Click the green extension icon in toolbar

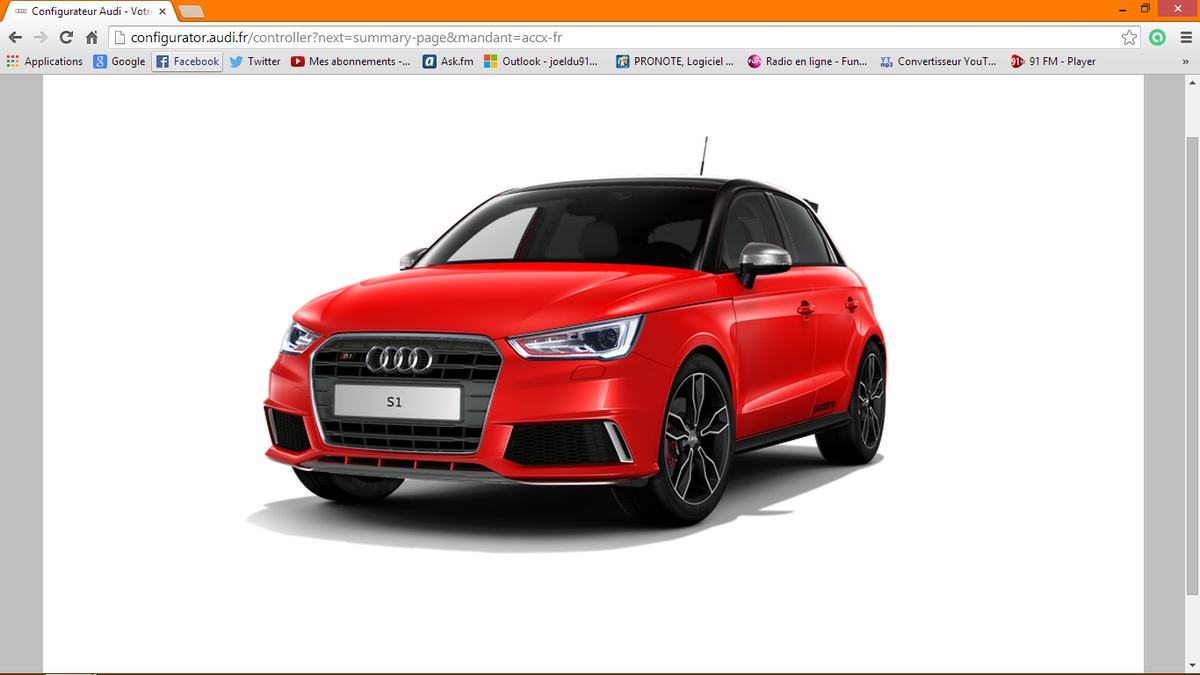coord(1158,37)
